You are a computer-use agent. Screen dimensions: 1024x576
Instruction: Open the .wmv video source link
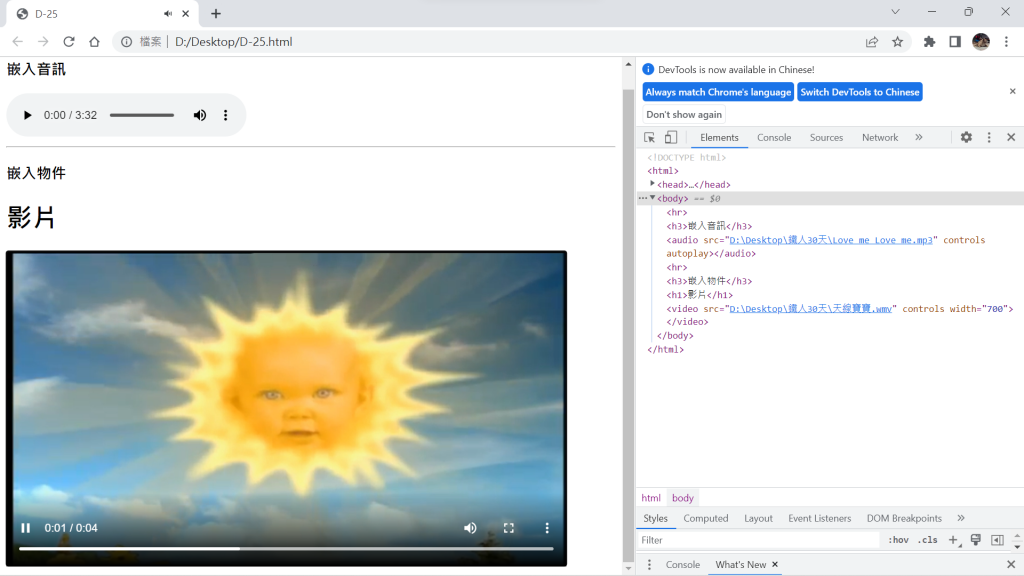(x=810, y=309)
